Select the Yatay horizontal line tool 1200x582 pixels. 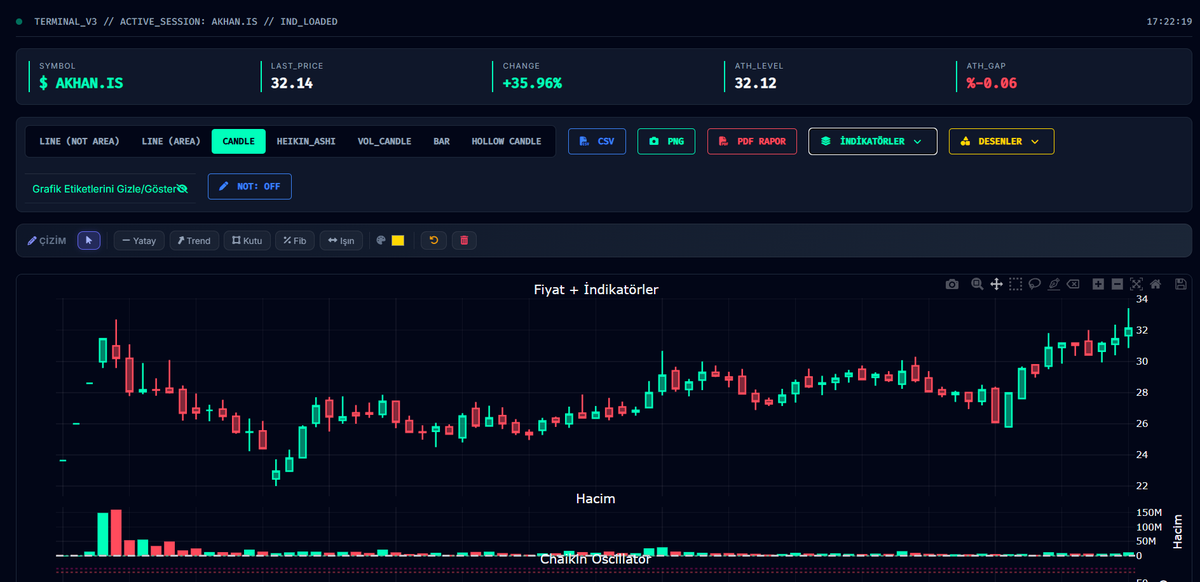coord(139,240)
